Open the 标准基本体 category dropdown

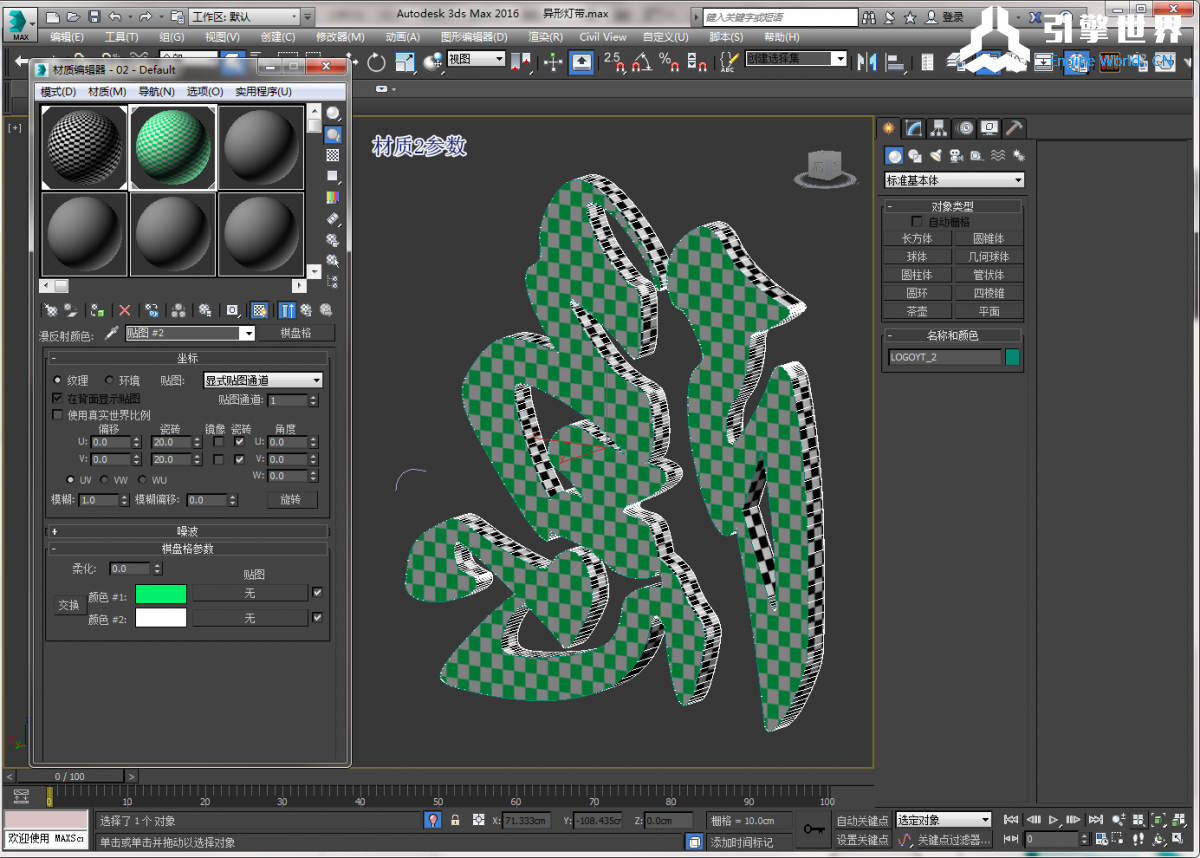pos(954,181)
